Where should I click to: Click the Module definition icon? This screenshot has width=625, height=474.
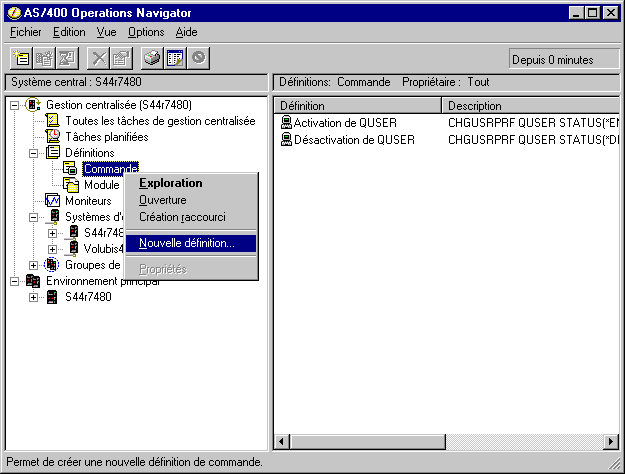71,185
